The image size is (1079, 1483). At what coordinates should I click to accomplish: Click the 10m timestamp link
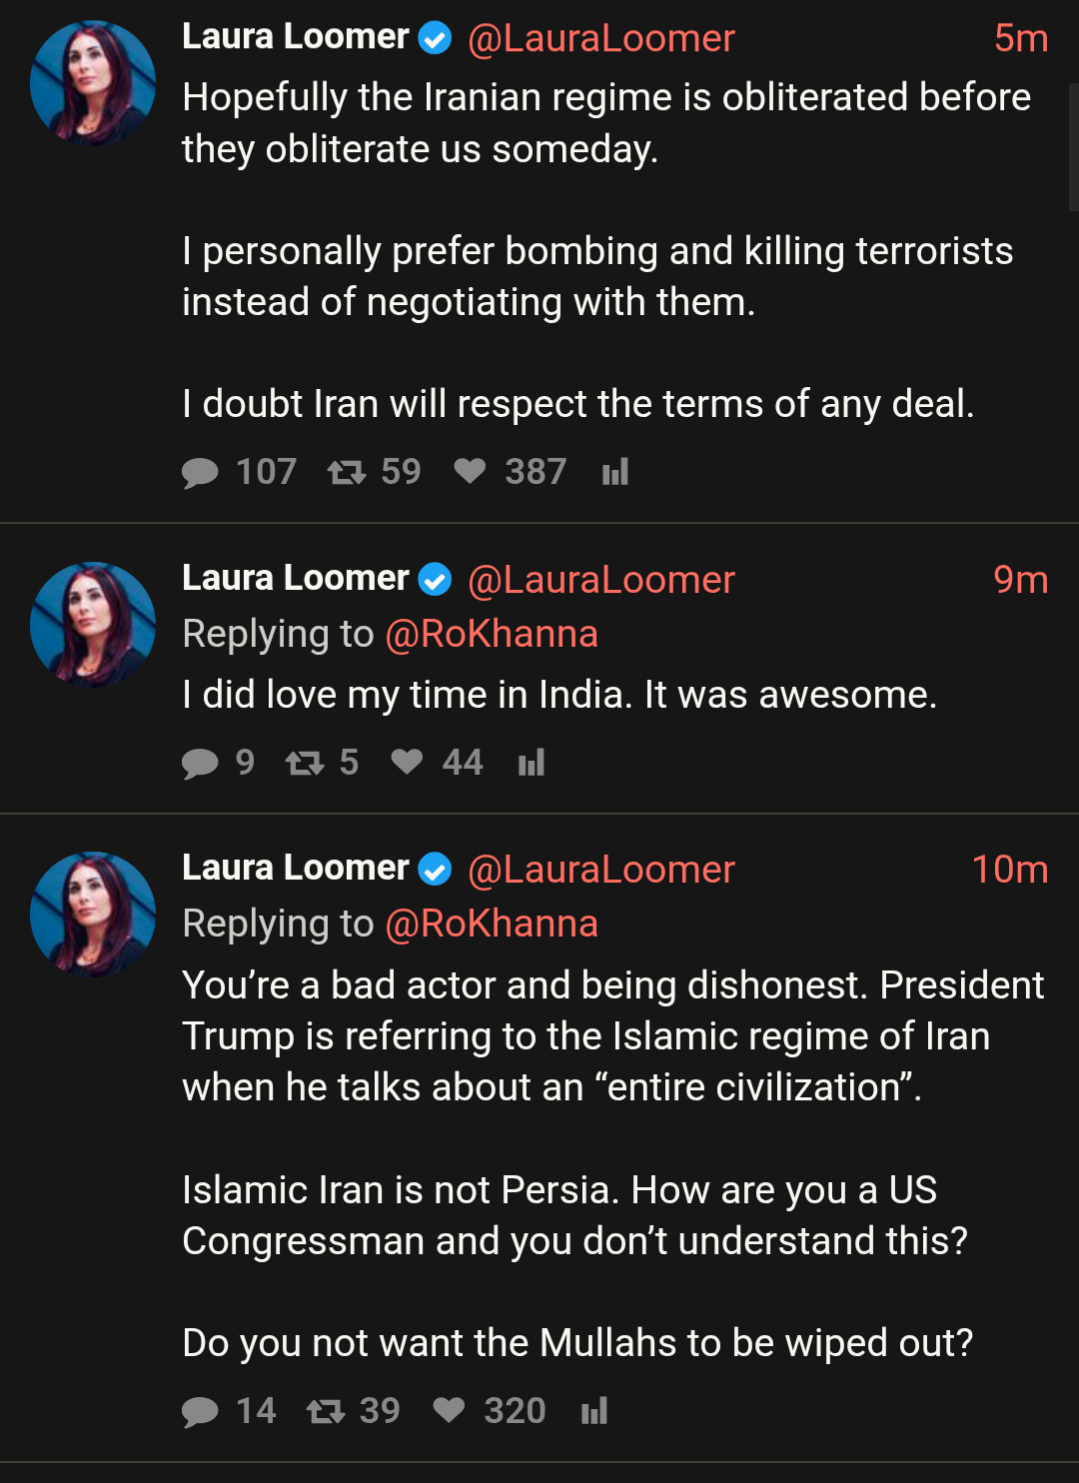tap(1009, 870)
